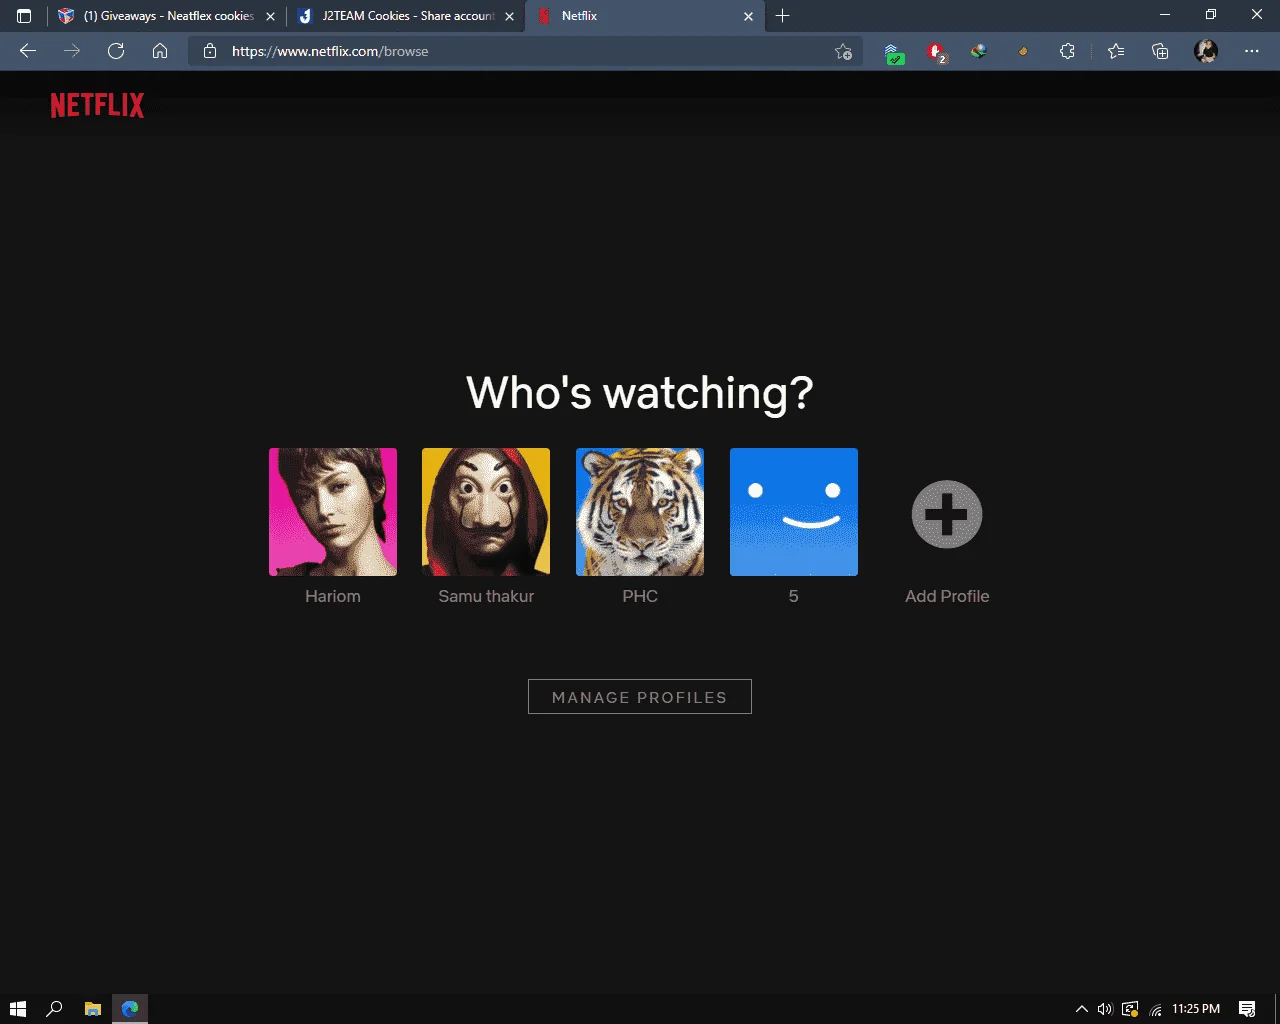Open the network Wi-Fi status icon
Image resolution: width=1280 pixels, height=1024 pixels.
pyautogui.click(x=1156, y=1009)
